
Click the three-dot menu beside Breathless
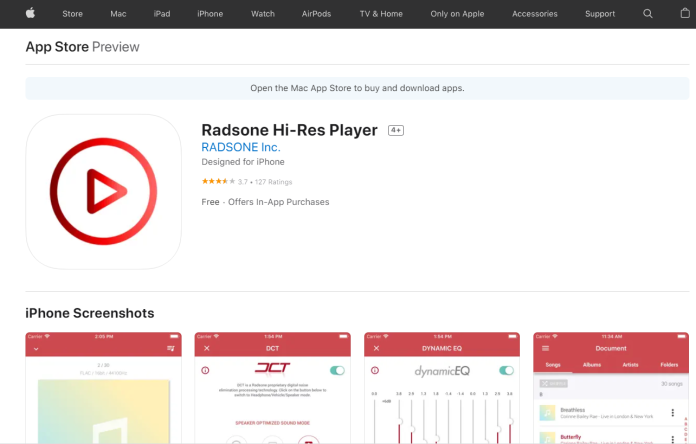coord(672,413)
